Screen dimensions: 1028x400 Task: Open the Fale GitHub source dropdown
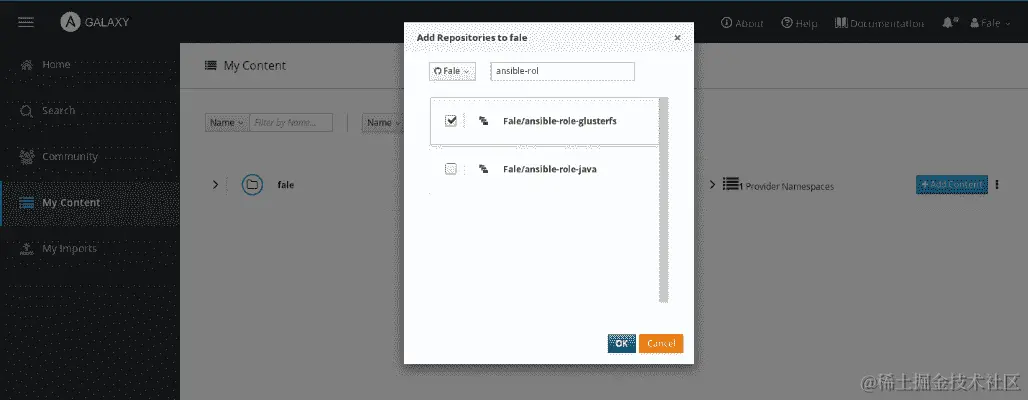452,71
